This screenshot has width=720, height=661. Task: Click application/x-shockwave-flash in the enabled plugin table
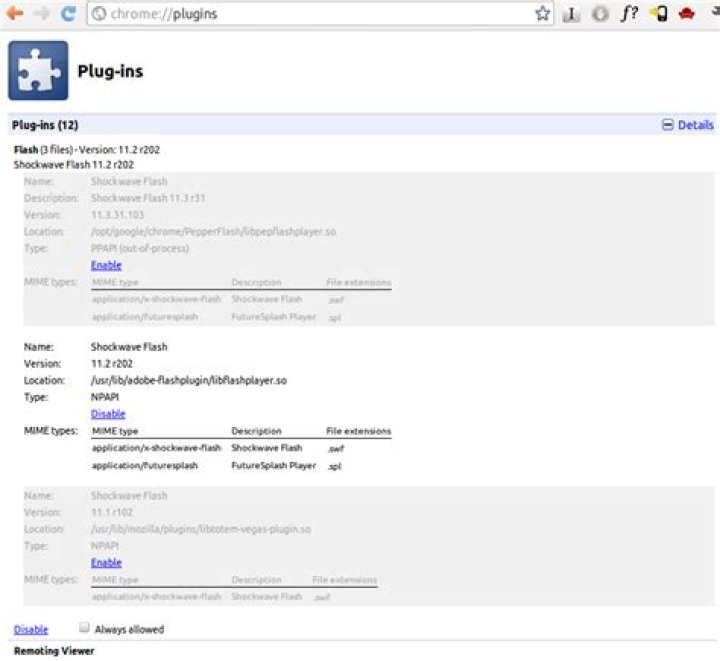click(156, 448)
